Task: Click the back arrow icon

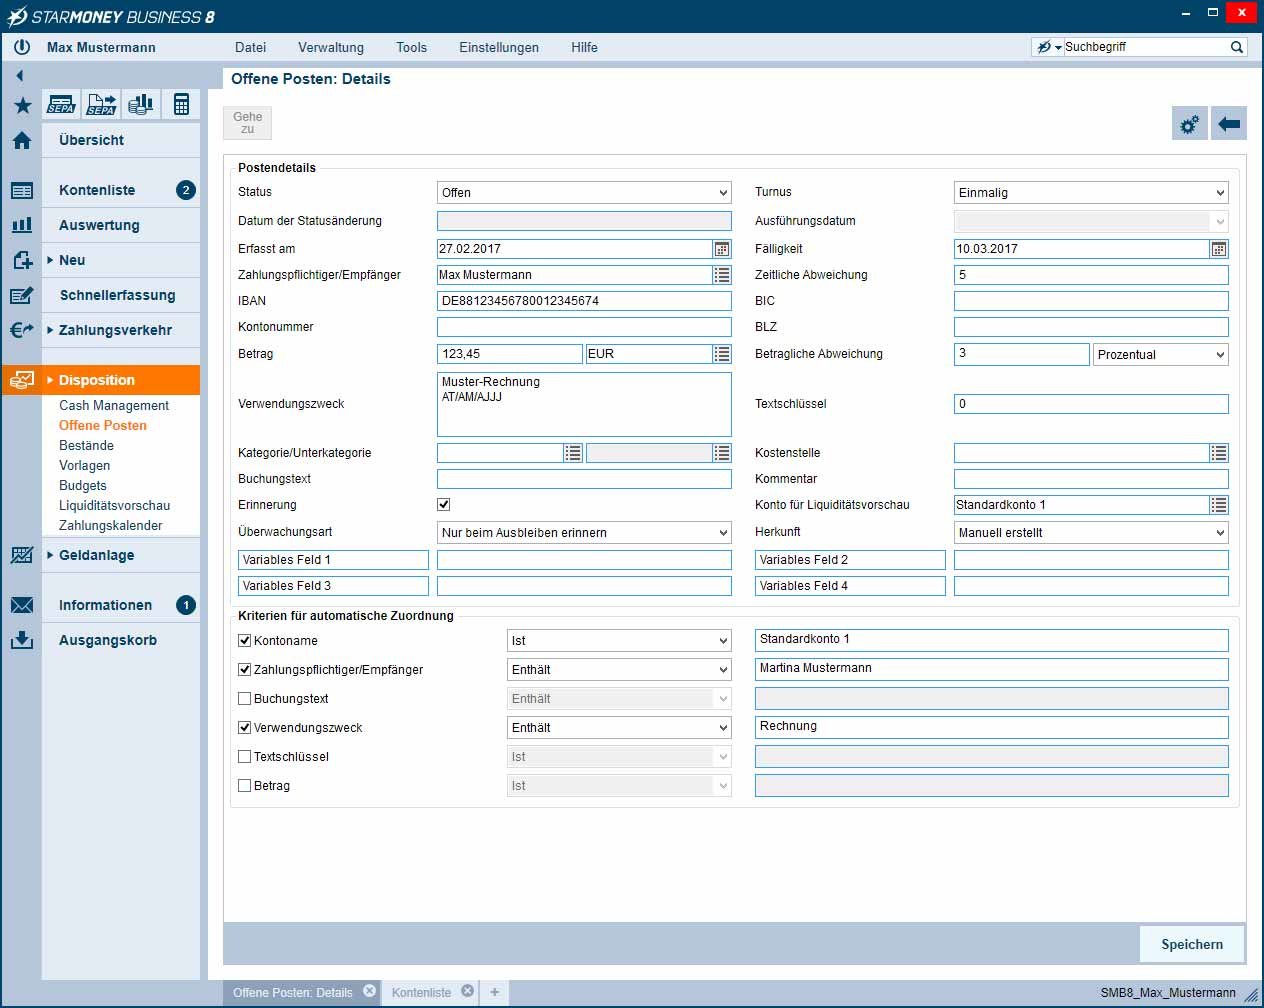Action: click(x=1229, y=124)
